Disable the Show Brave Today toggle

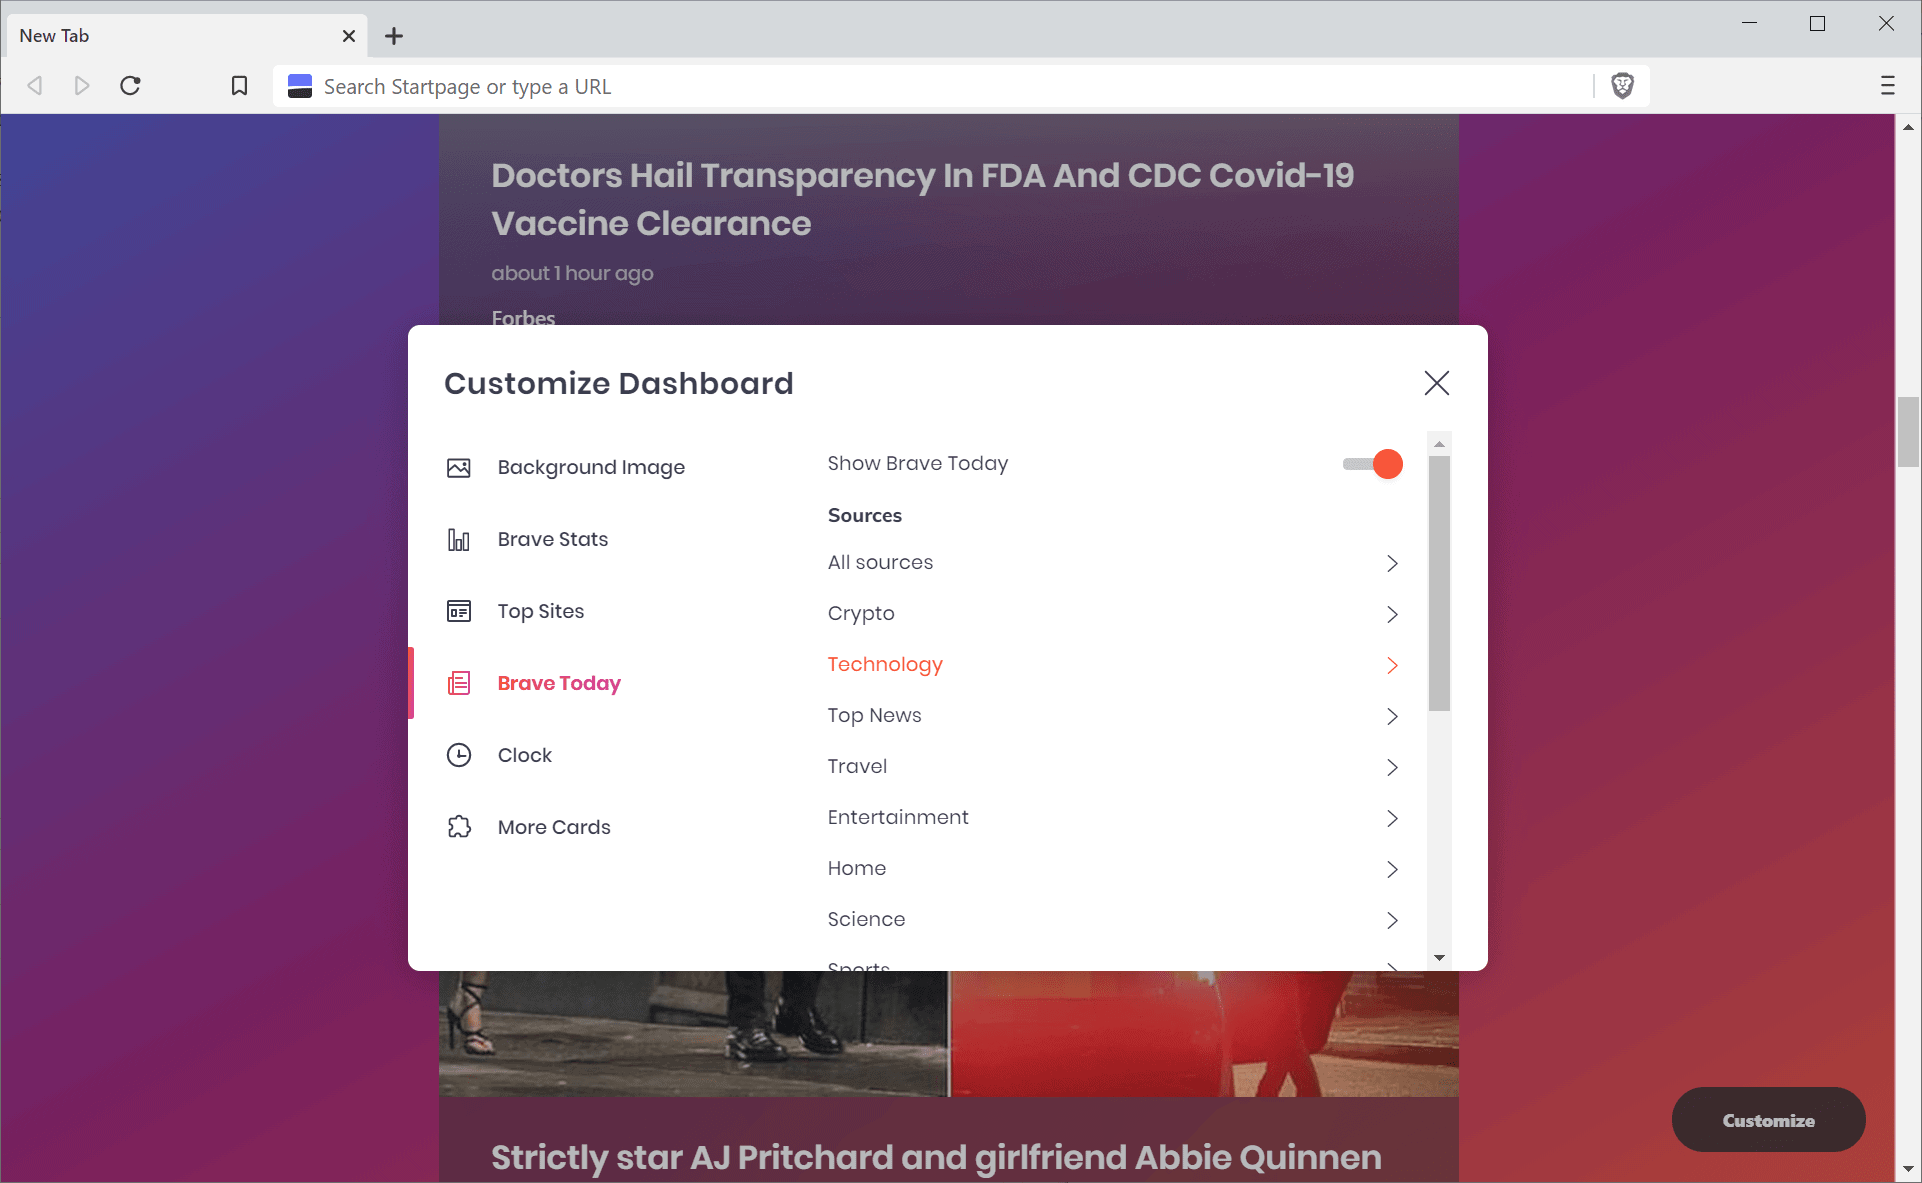pos(1385,464)
